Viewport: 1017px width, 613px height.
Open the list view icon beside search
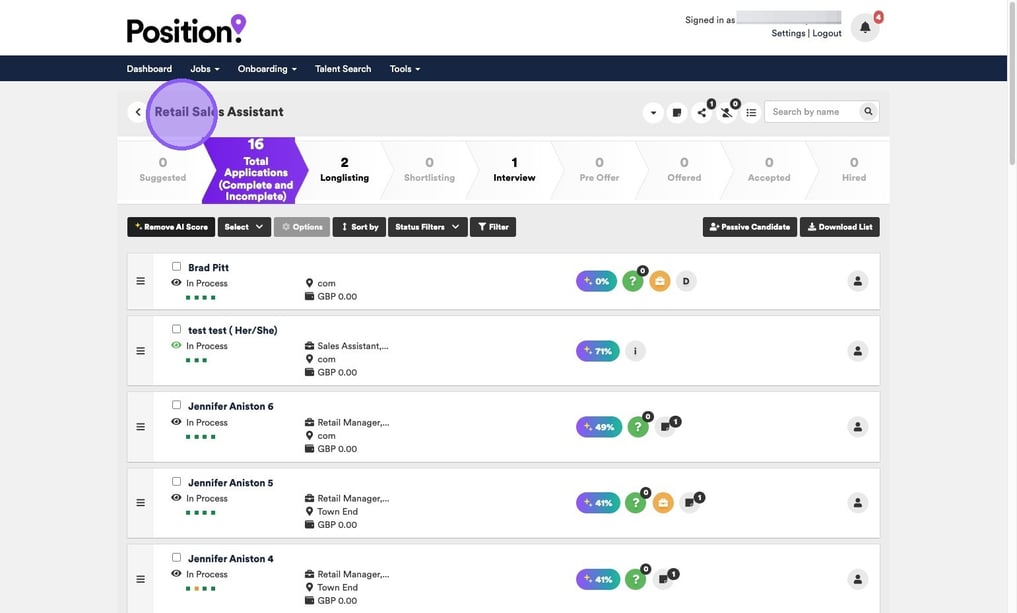[751, 112]
